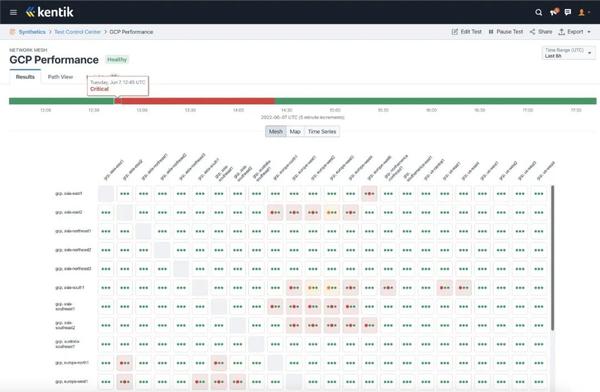Switch to the Path View tab
This screenshot has width=600, height=392.
(x=60, y=77)
